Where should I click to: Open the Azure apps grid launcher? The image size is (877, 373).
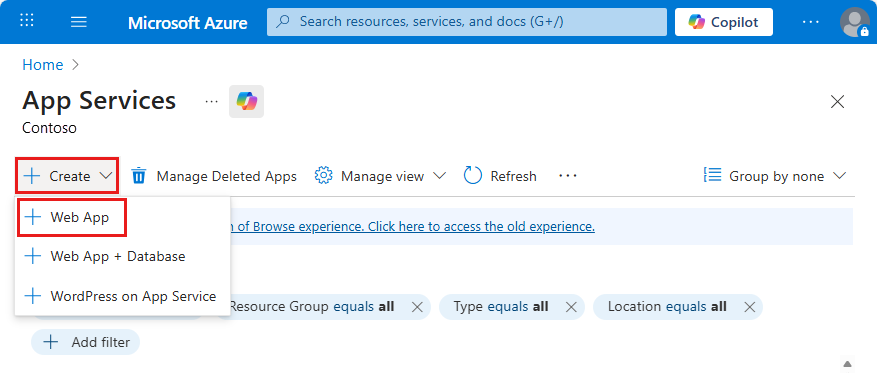tap(26, 21)
